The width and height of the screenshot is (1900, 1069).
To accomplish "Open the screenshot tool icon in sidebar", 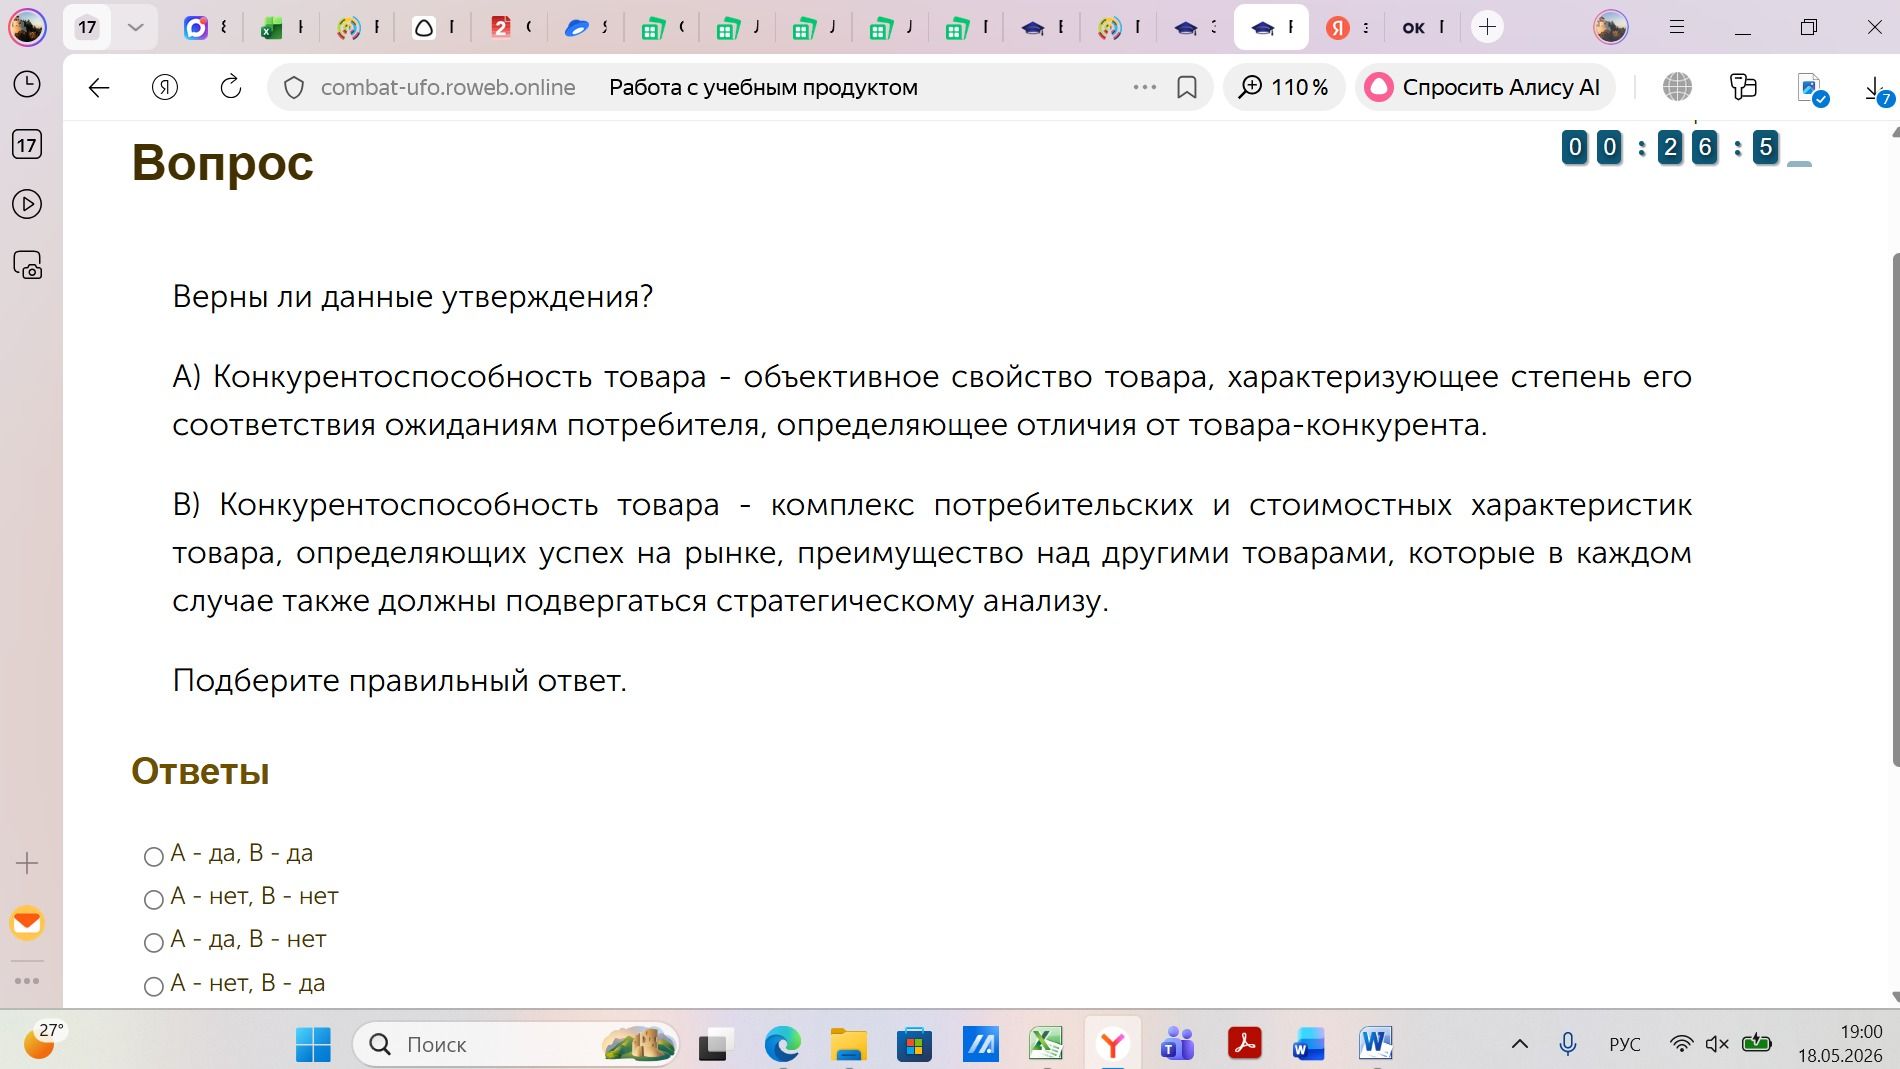I will tap(27, 265).
